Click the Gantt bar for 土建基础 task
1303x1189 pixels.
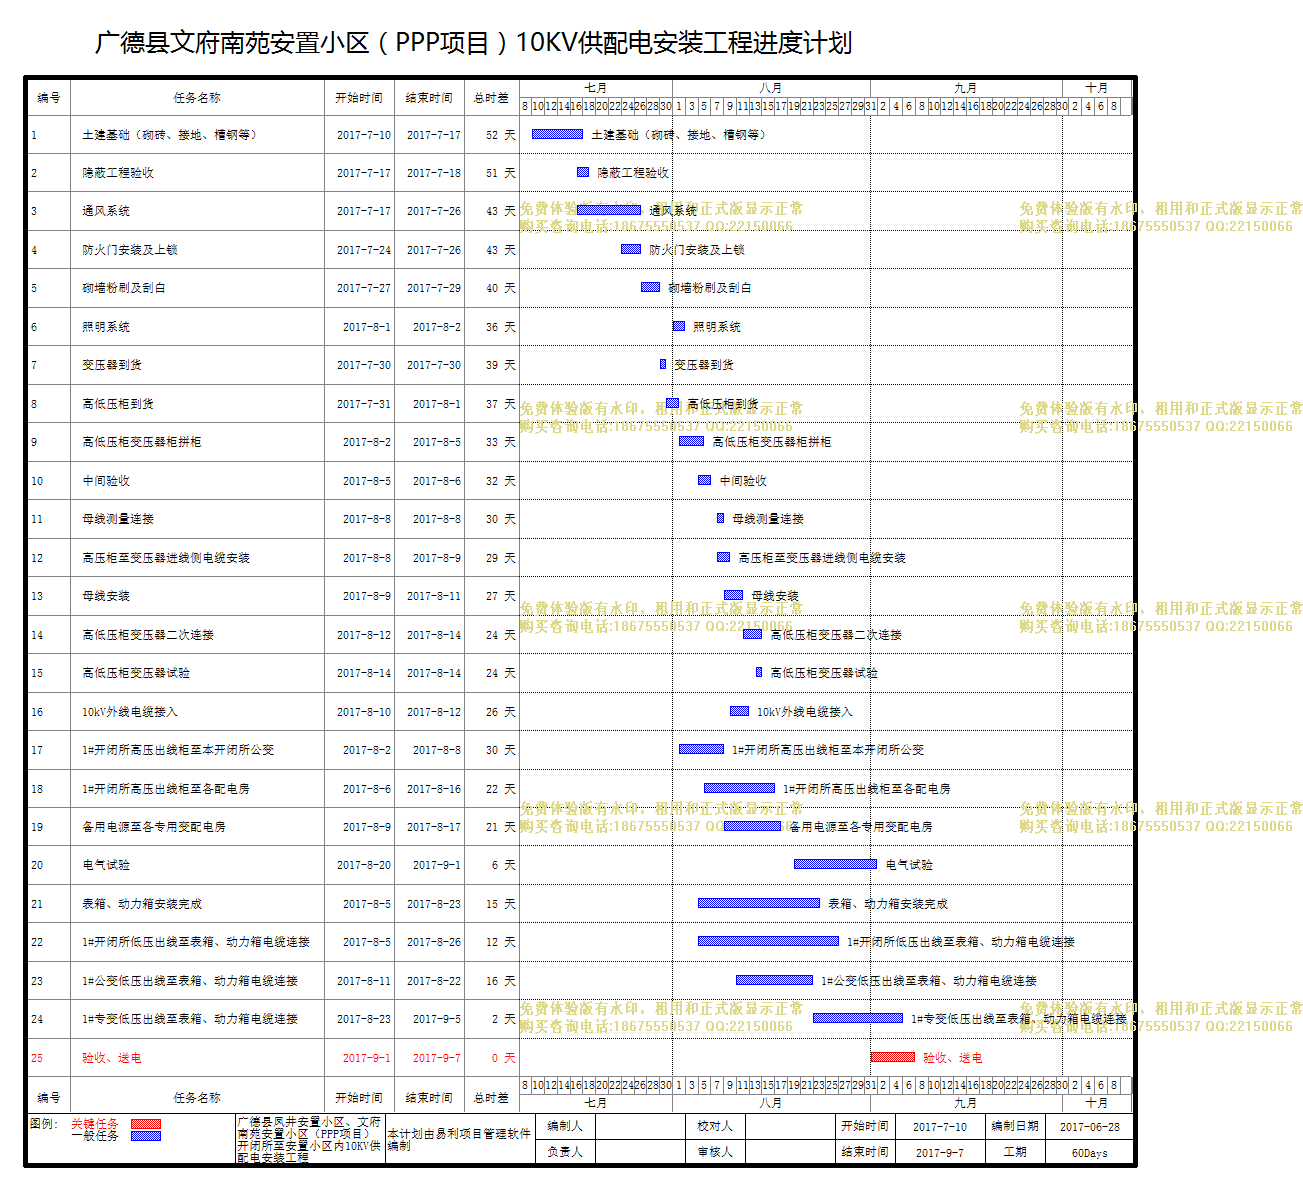pos(557,134)
